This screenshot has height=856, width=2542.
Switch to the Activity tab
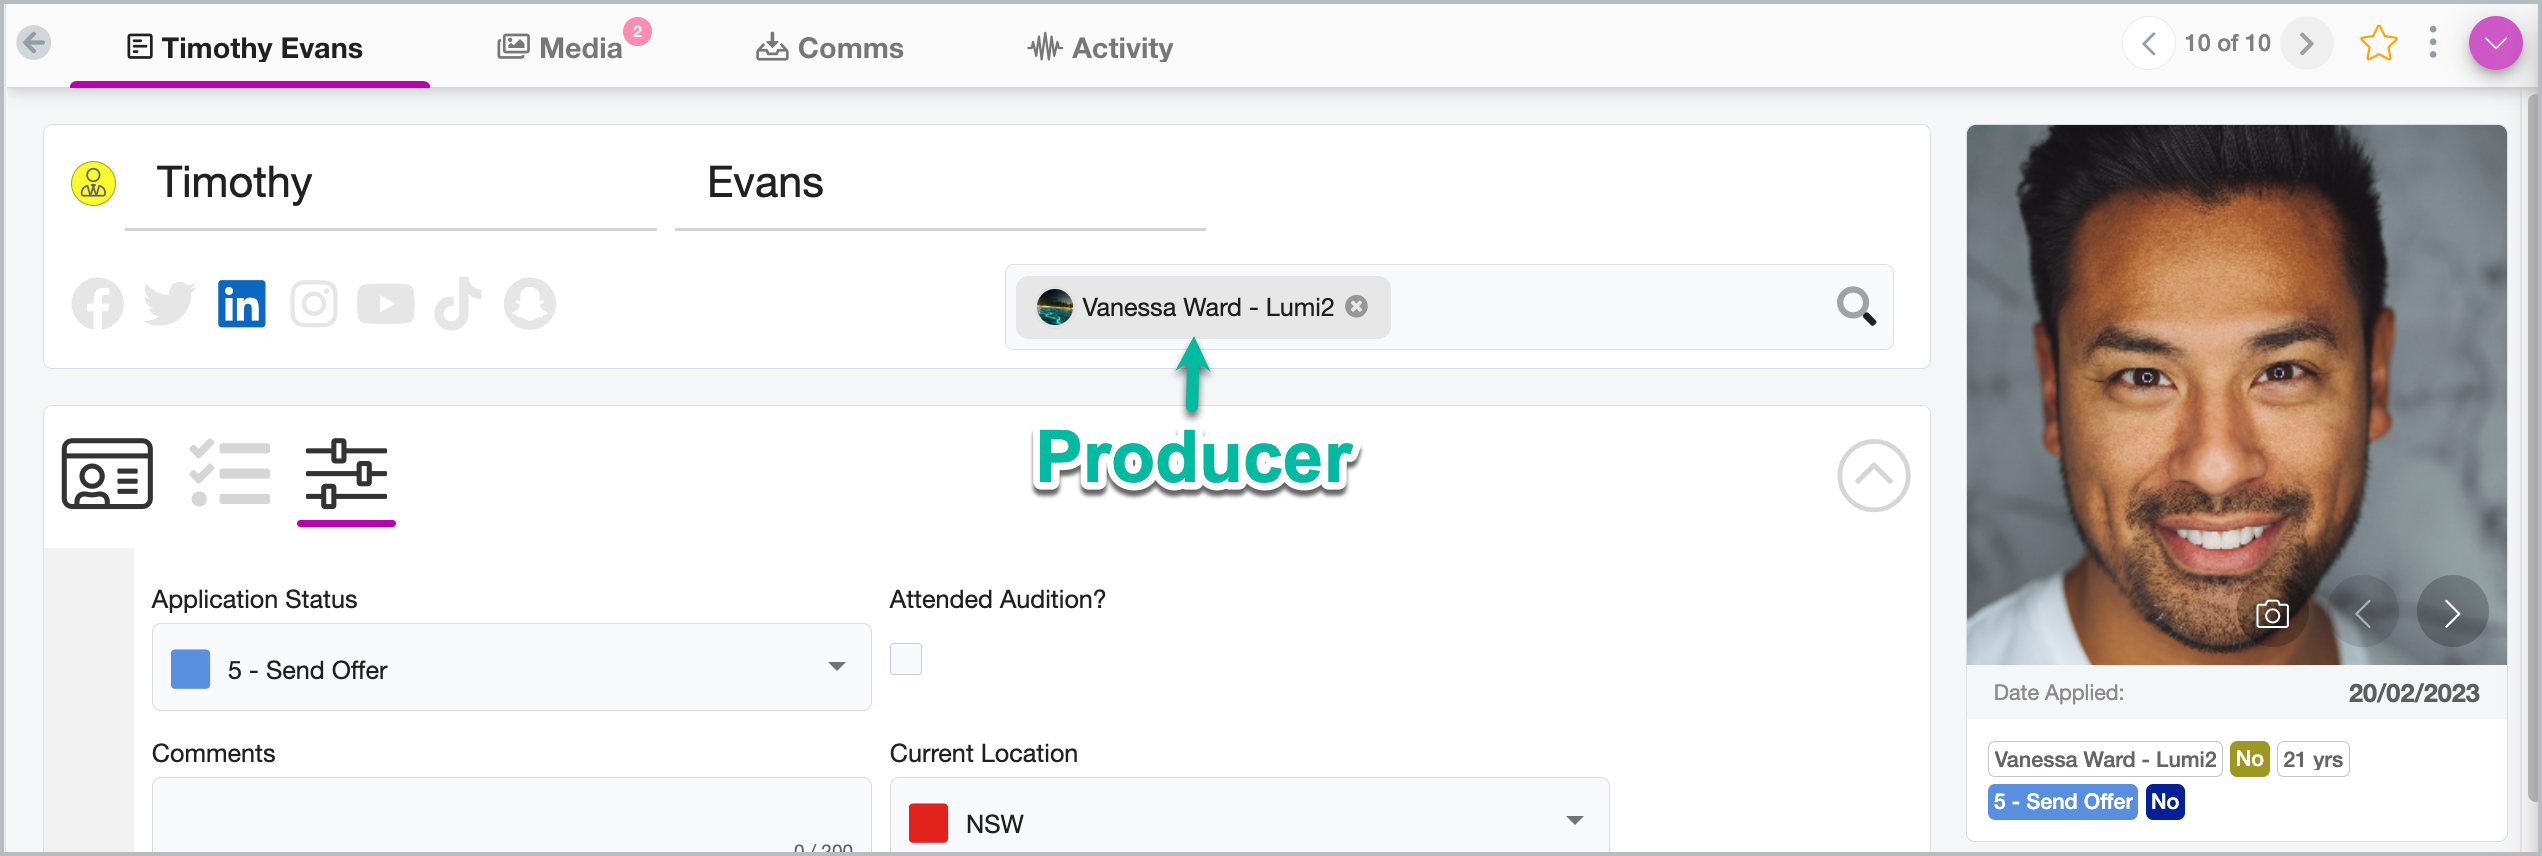1100,47
